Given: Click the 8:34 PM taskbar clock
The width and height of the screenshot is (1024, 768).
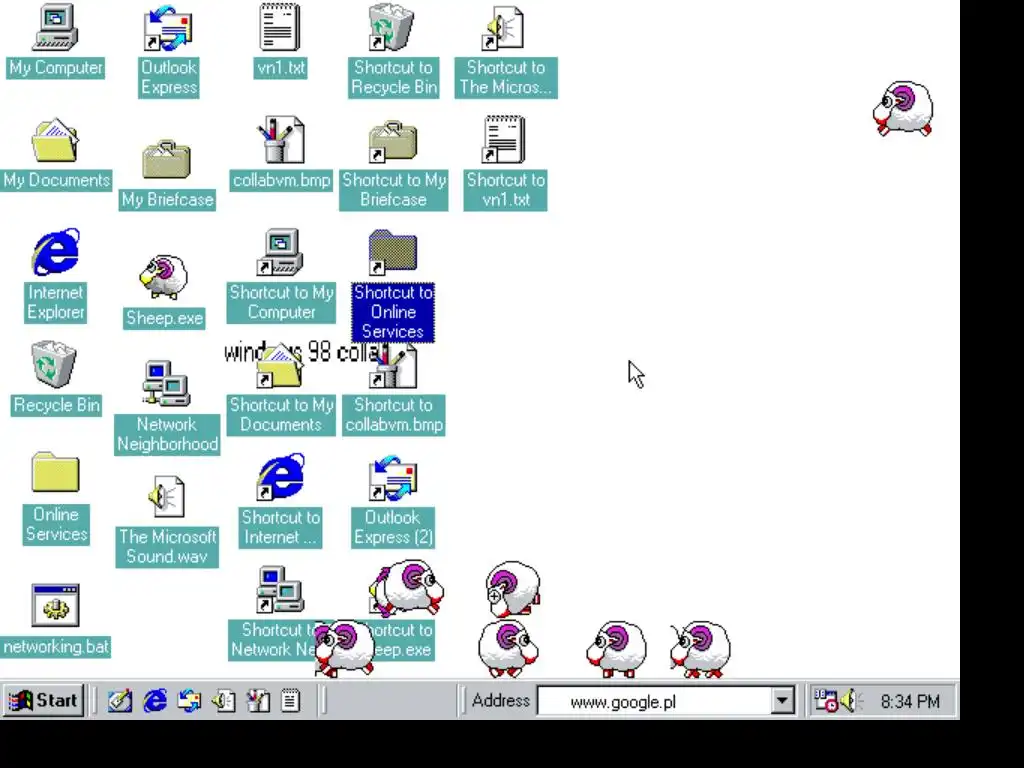Looking at the screenshot, I should [x=910, y=701].
